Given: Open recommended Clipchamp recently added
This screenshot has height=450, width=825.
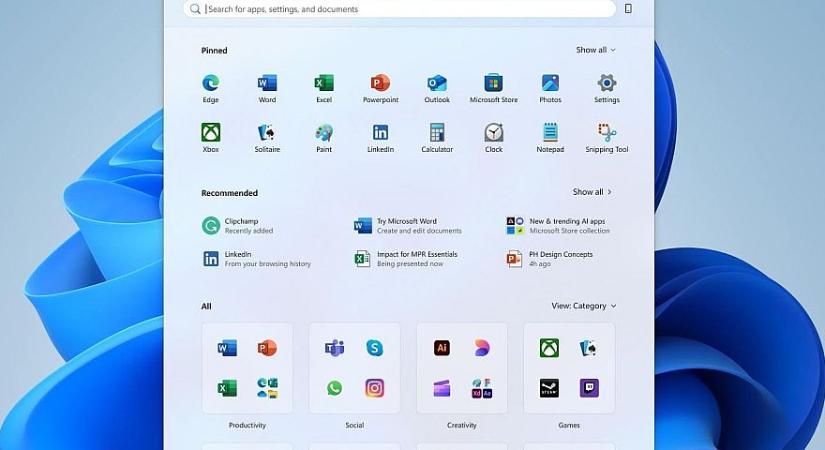Looking at the screenshot, I should point(238,226).
